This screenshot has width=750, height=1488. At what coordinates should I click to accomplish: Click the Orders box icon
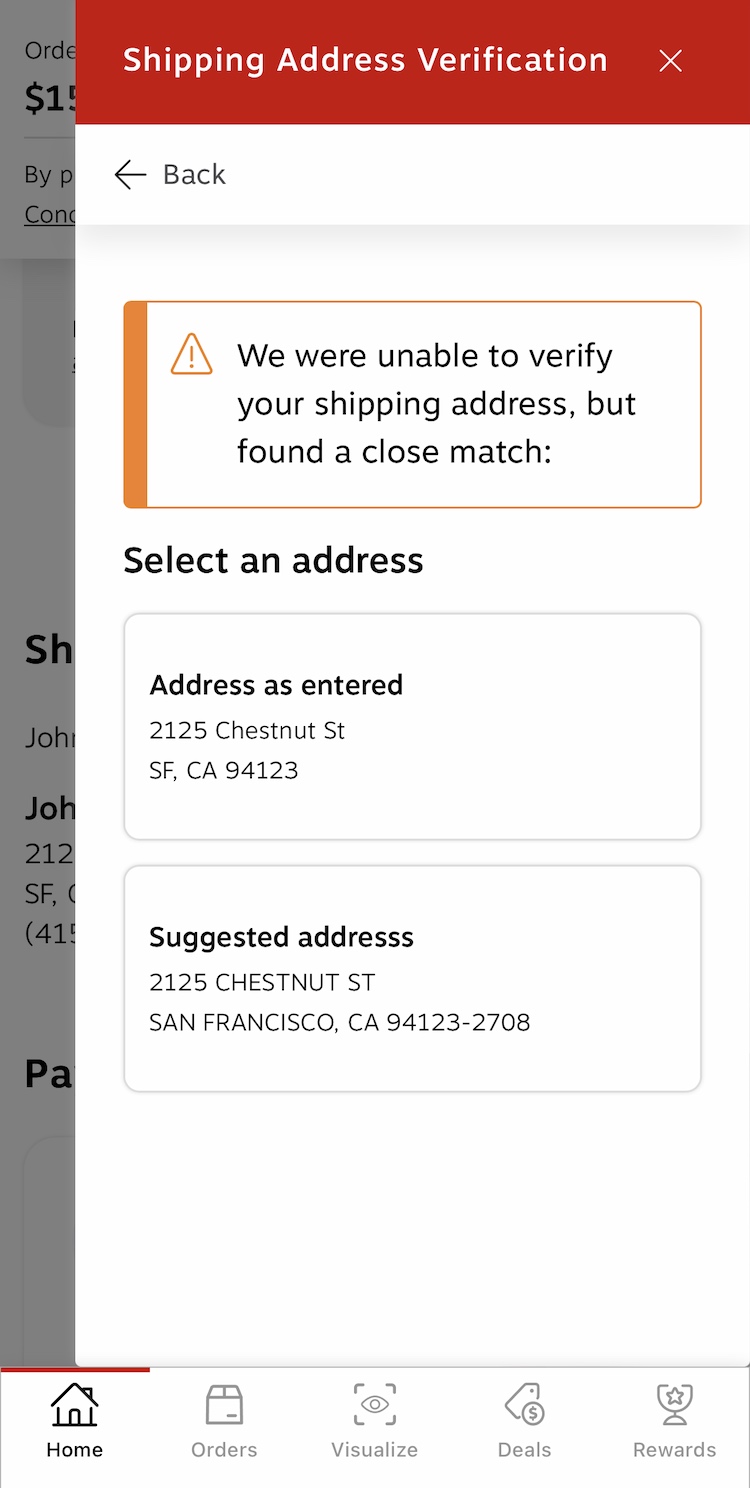224,1405
